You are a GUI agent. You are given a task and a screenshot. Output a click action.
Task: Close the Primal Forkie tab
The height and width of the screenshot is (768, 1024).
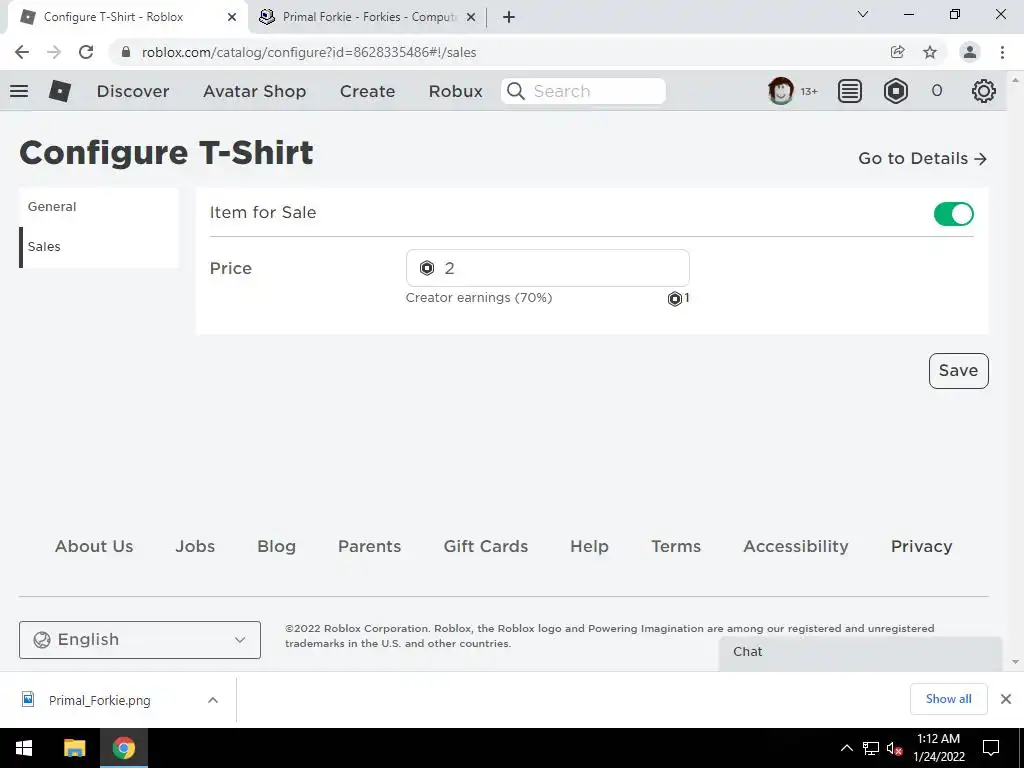[470, 17]
